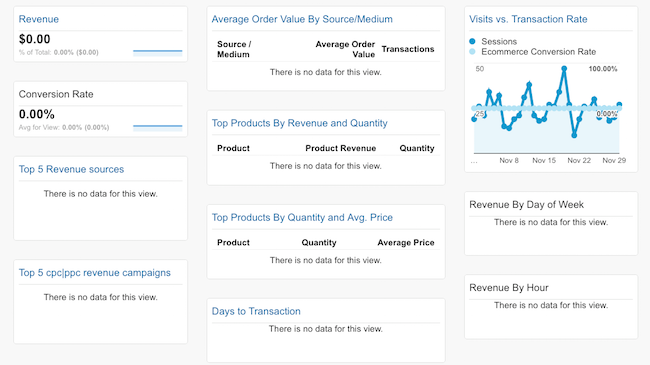Open Top Products By Quantity and Avg. Price
This screenshot has width=650, height=365.
(302, 217)
